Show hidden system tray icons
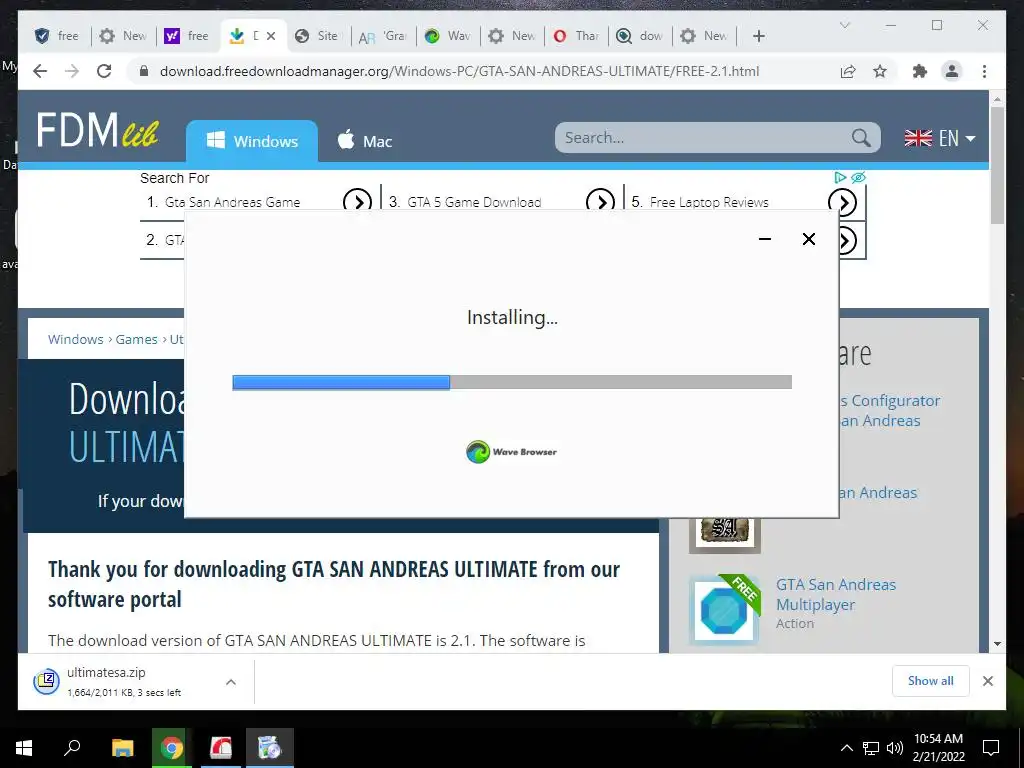 click(x=846, y=748)
